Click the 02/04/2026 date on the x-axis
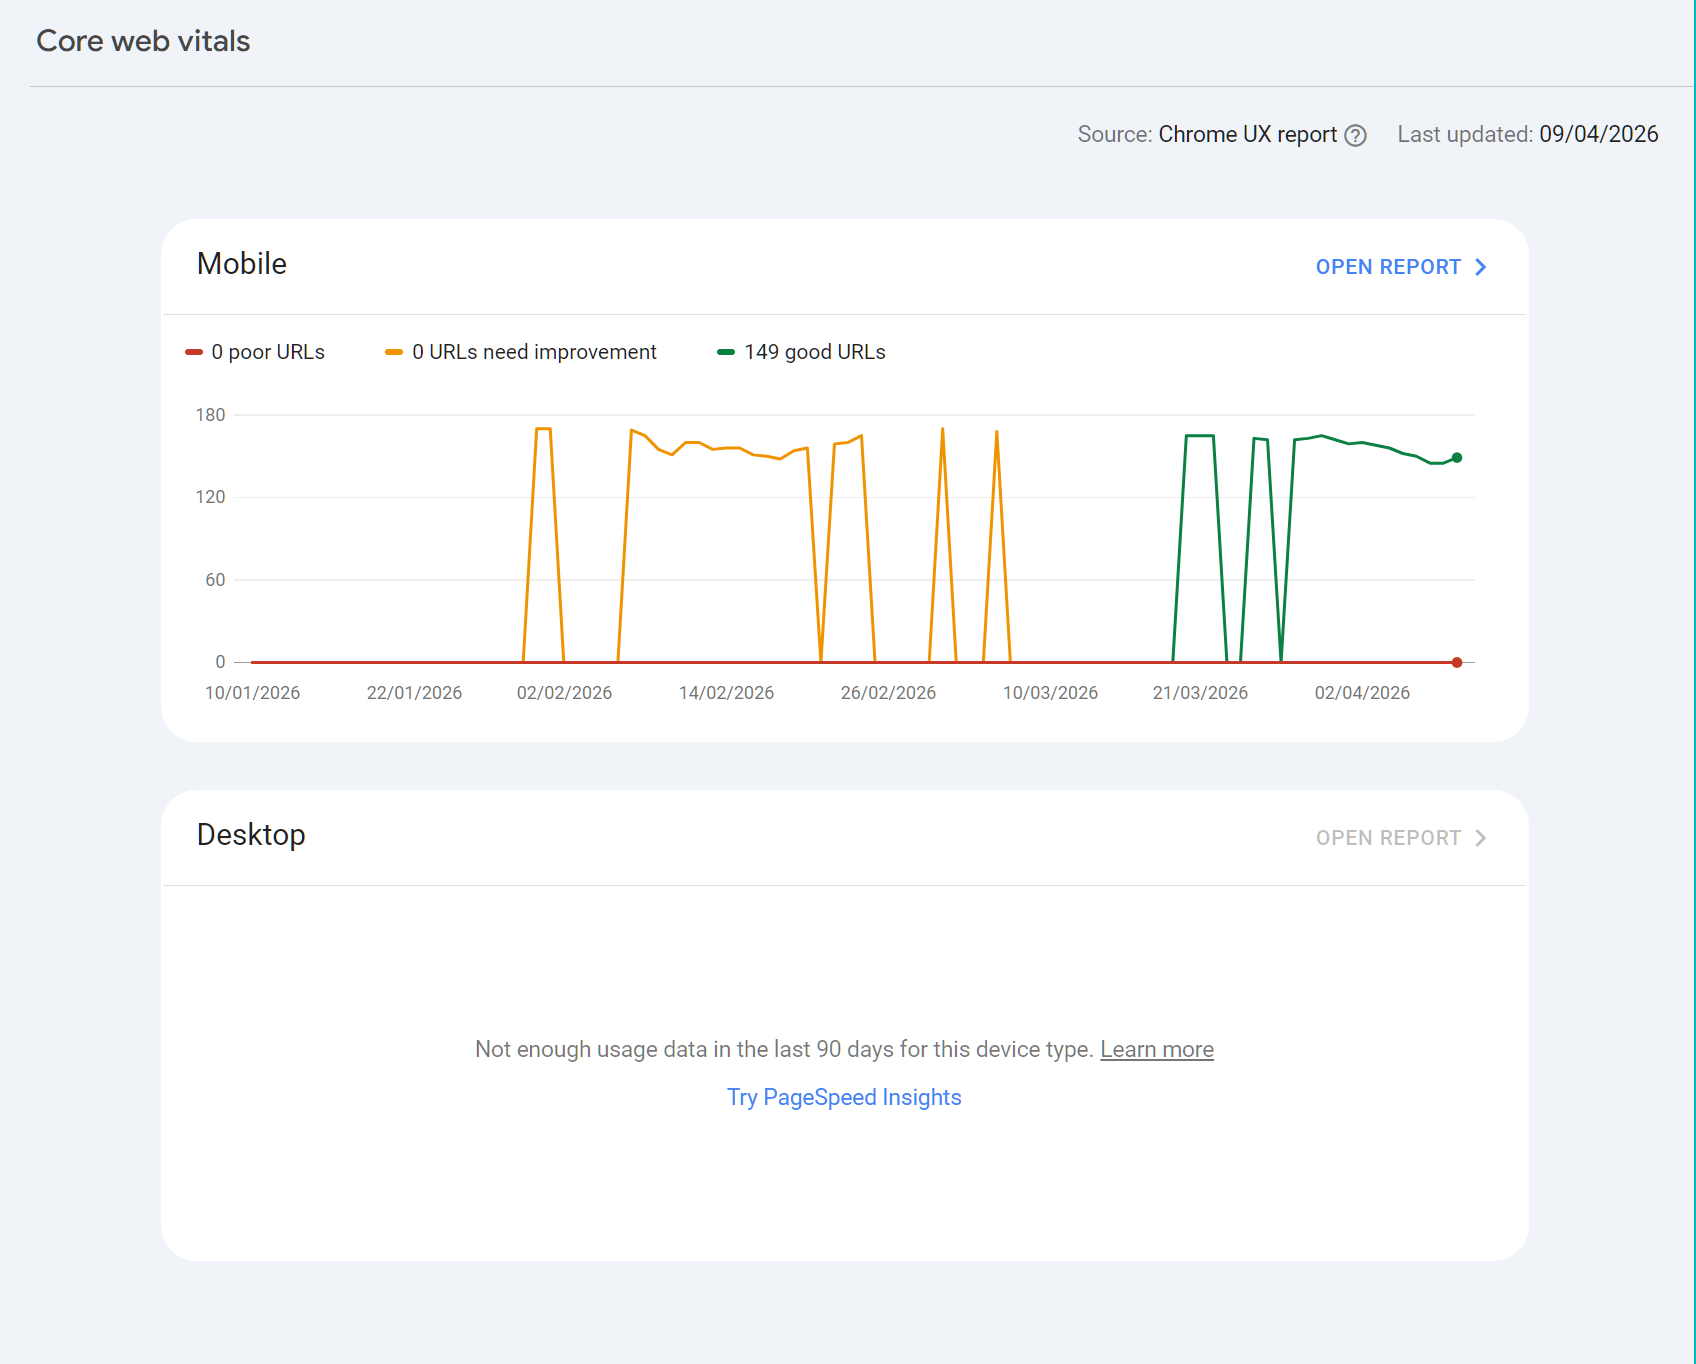 pyautogui.click(x=1362, y=693)
